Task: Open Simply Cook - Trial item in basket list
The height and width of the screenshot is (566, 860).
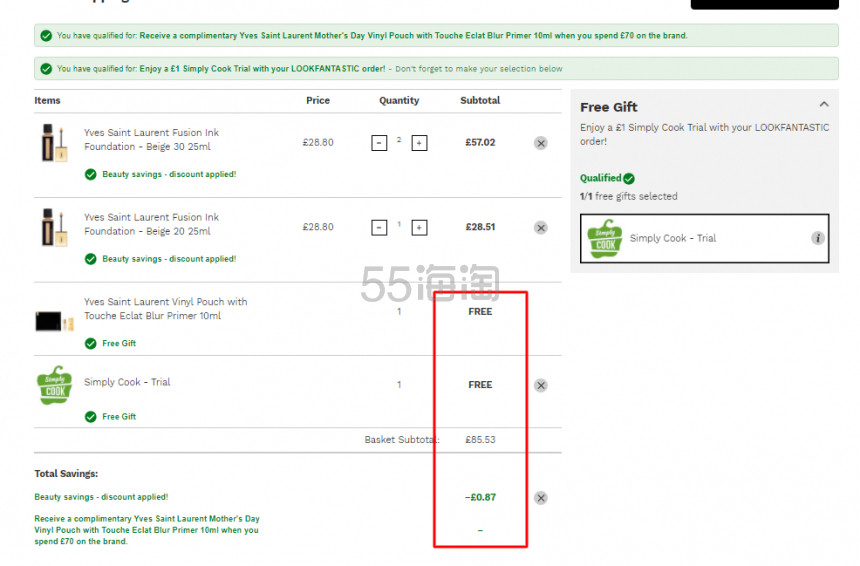Action: point(127,382)
